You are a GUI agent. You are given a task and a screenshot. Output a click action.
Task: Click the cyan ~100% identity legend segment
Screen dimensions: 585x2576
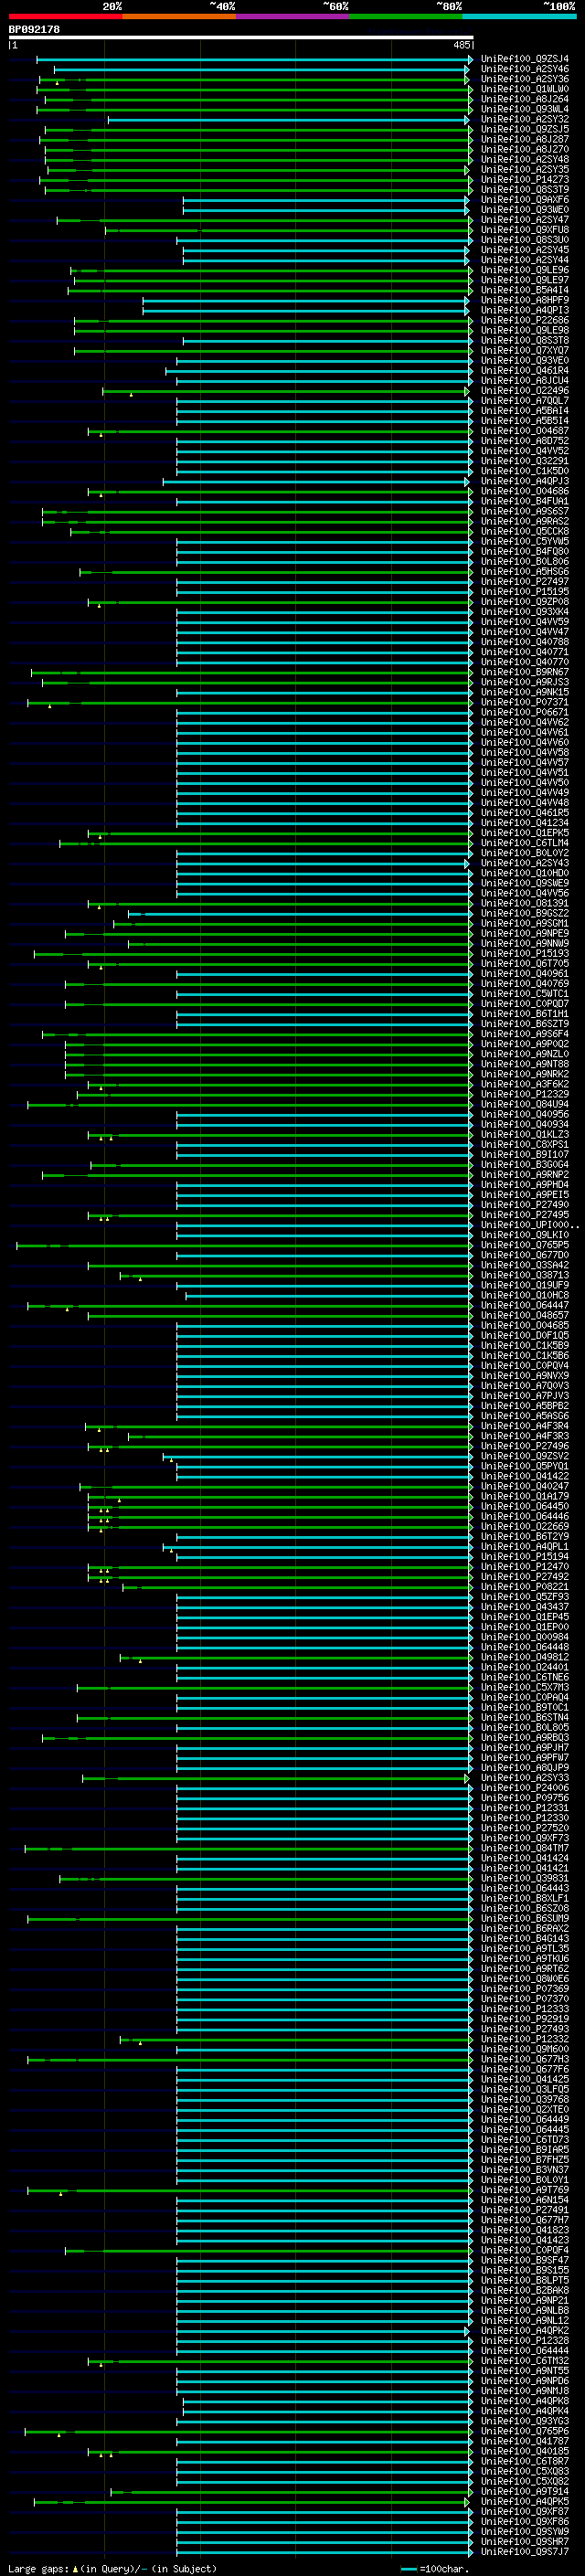click(519, 16)
